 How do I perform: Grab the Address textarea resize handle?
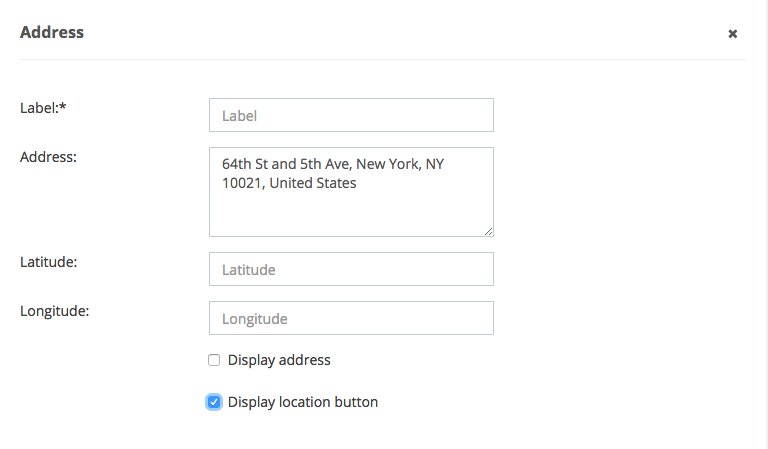pyautogui.click(x=489, y=232)
